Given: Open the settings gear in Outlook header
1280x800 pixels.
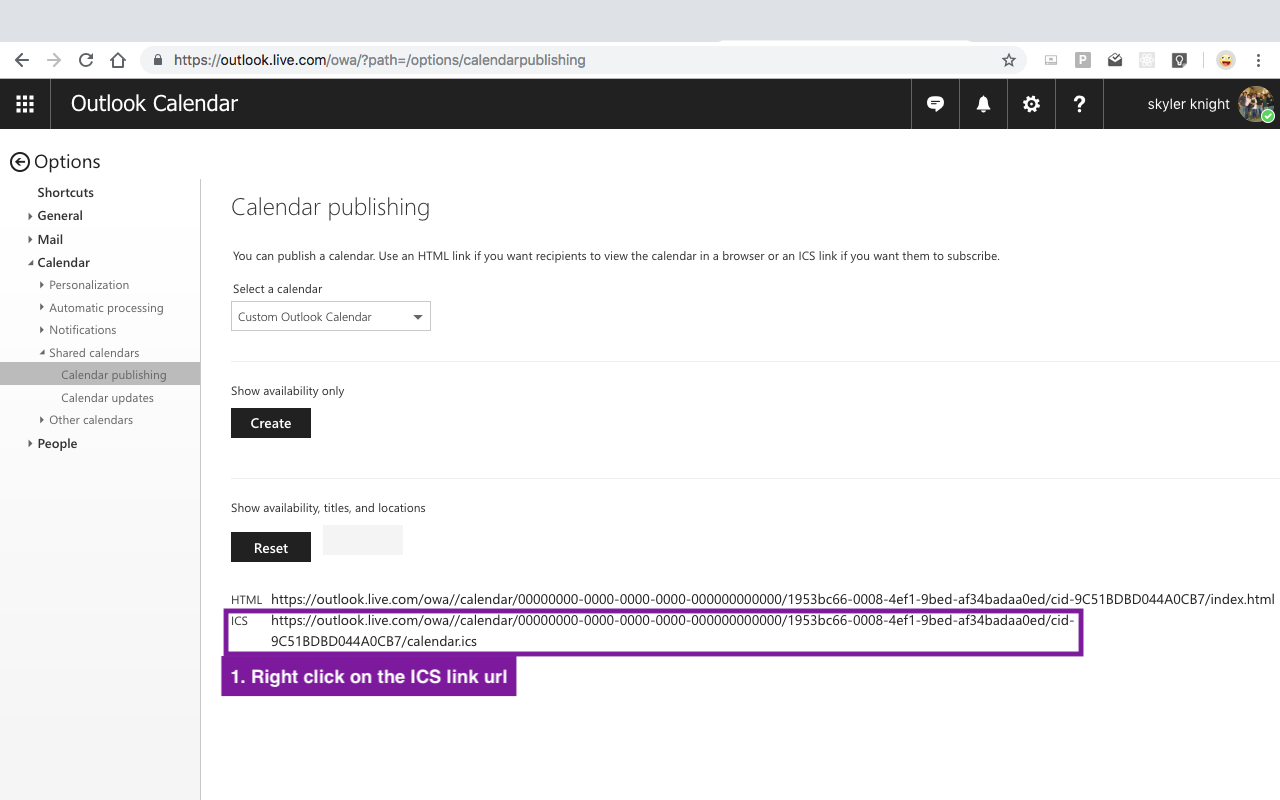Looking at the screenshot, I should point(1031,104).
